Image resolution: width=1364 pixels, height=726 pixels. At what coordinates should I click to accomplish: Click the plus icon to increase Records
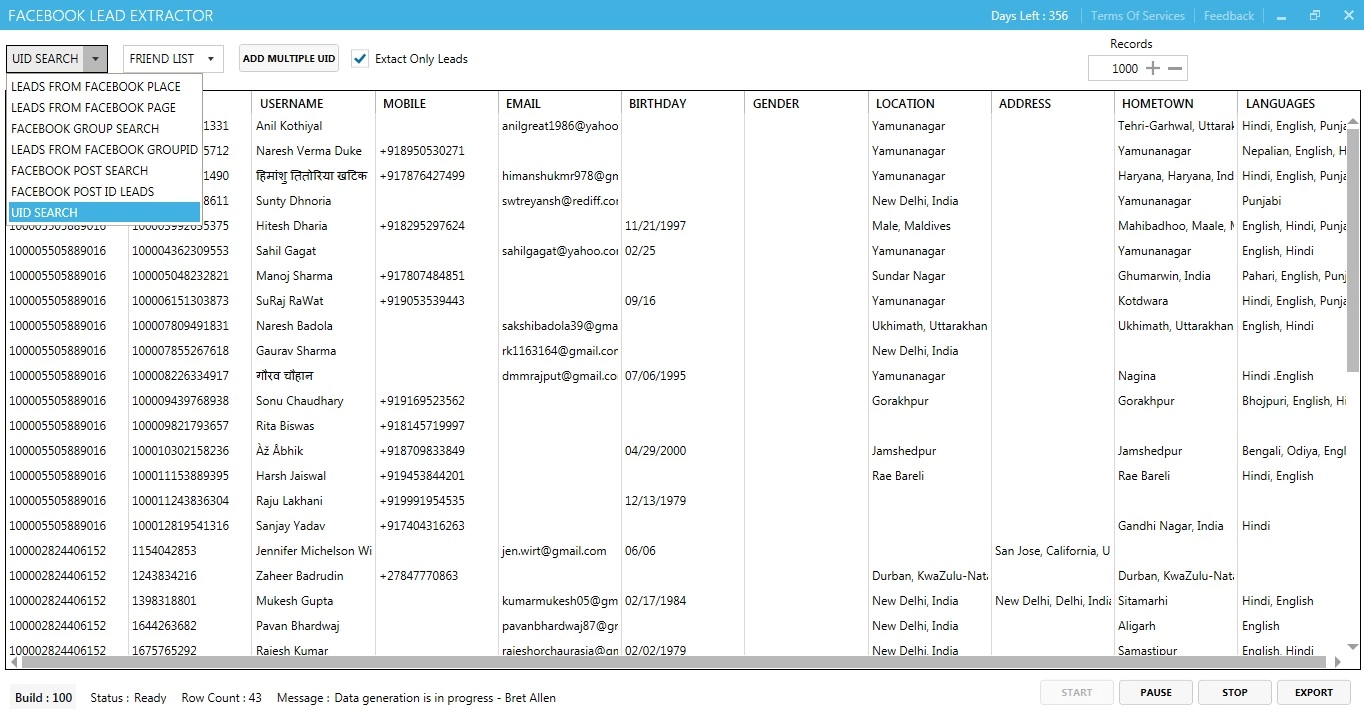(1153, 68)
